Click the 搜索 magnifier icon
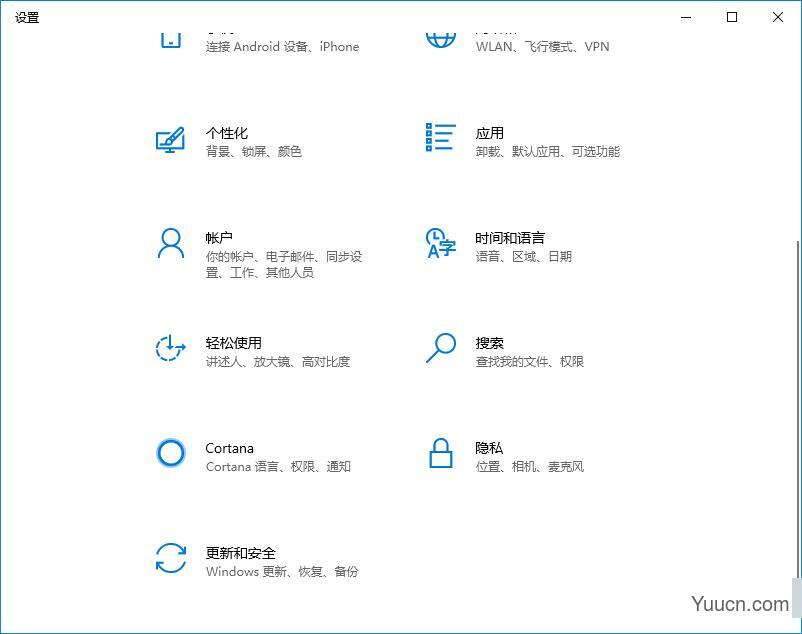 click(441, 348)
